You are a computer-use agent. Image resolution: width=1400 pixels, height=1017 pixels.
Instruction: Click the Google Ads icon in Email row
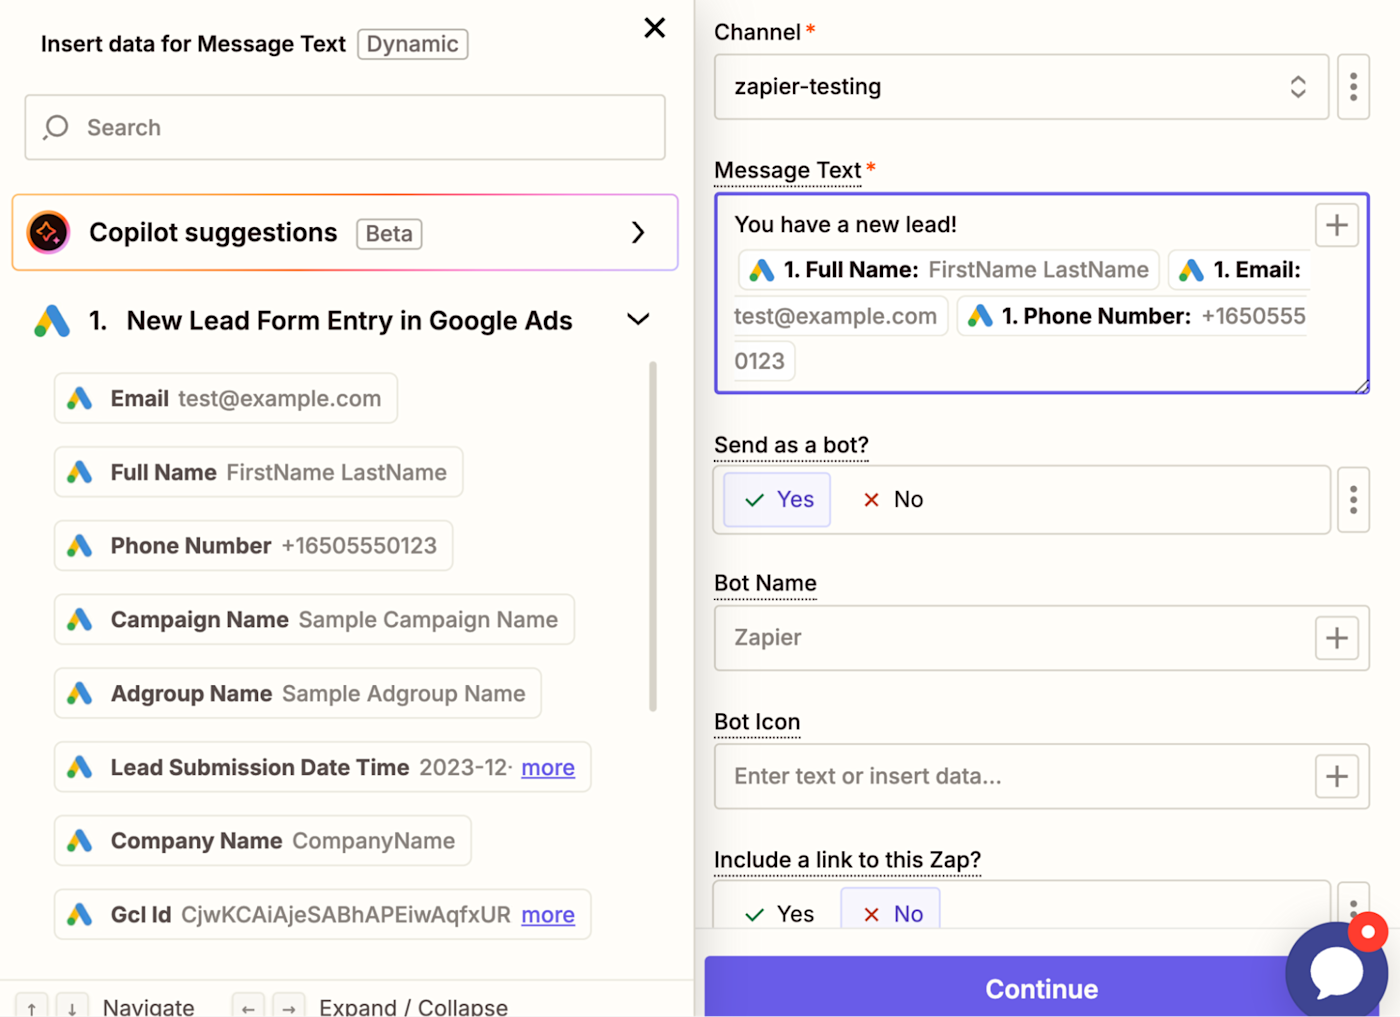(80, 398)
